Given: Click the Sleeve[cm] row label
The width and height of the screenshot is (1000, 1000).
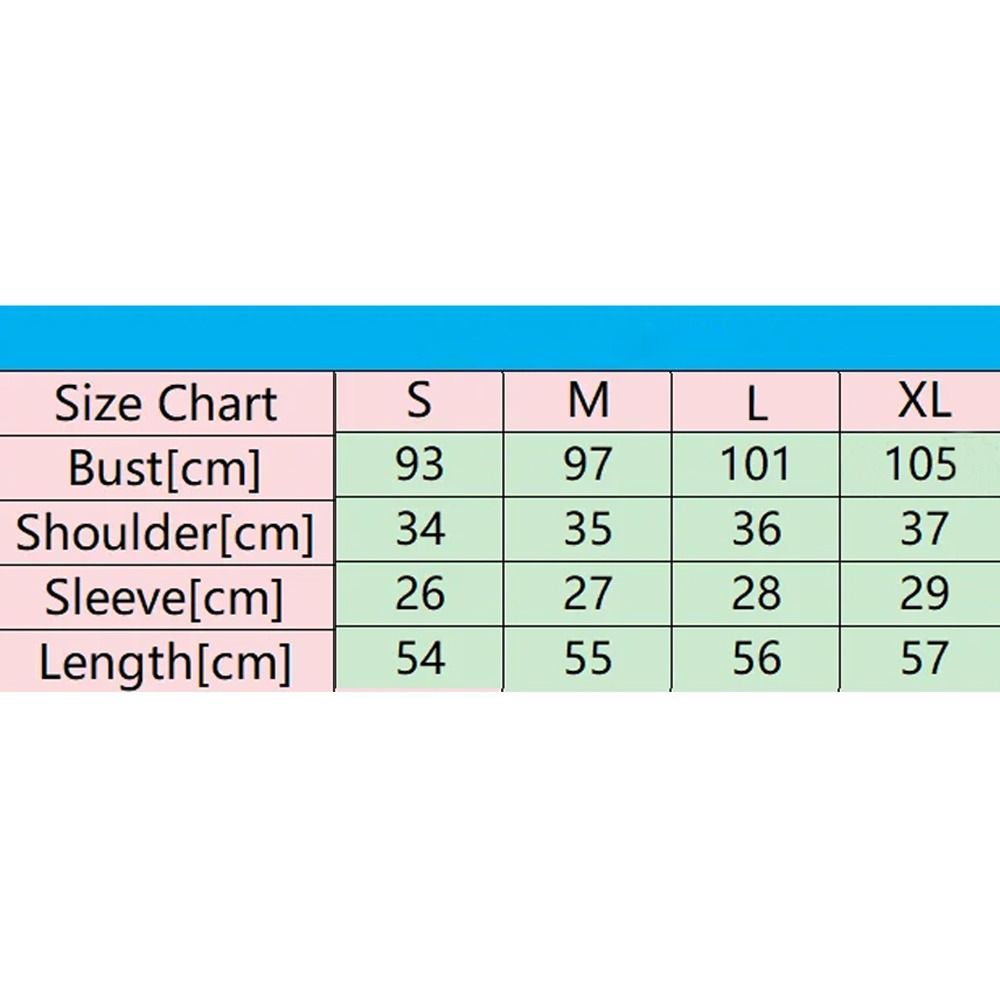Looking at the screenshot, I should click(166, 598).
